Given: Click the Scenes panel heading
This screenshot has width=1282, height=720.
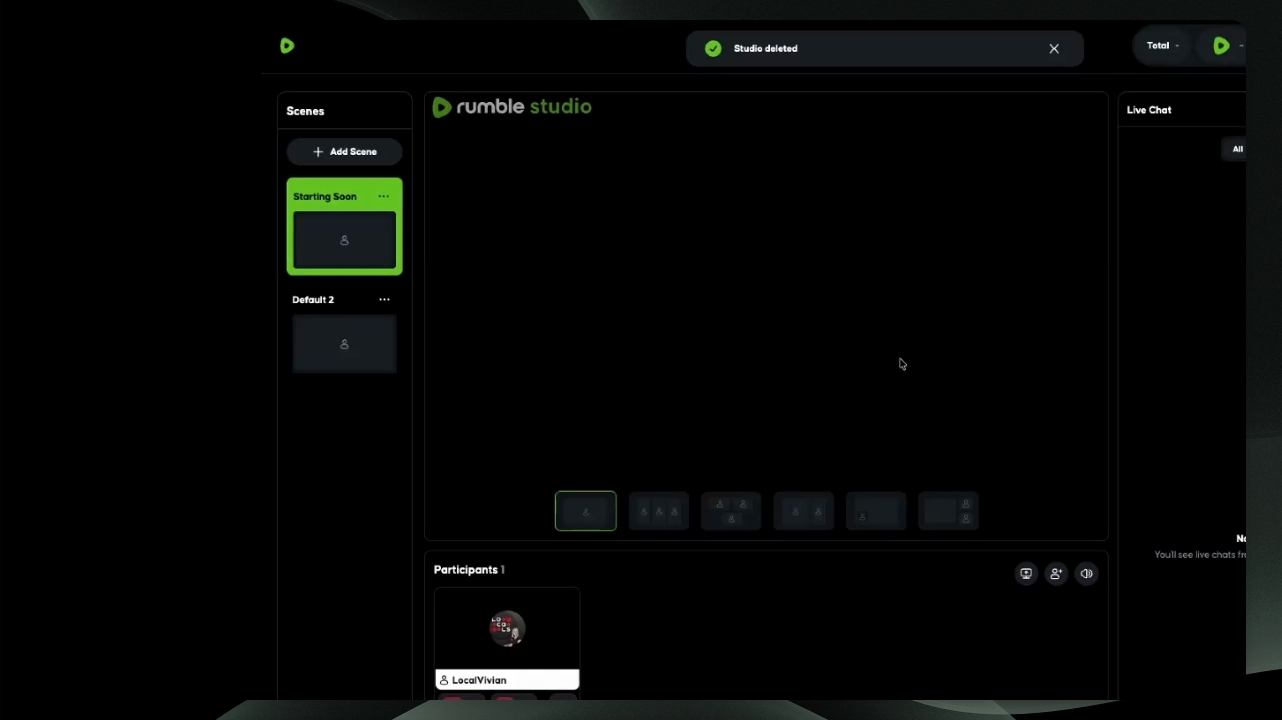Looking at the screenshot, I should point(305,111).
